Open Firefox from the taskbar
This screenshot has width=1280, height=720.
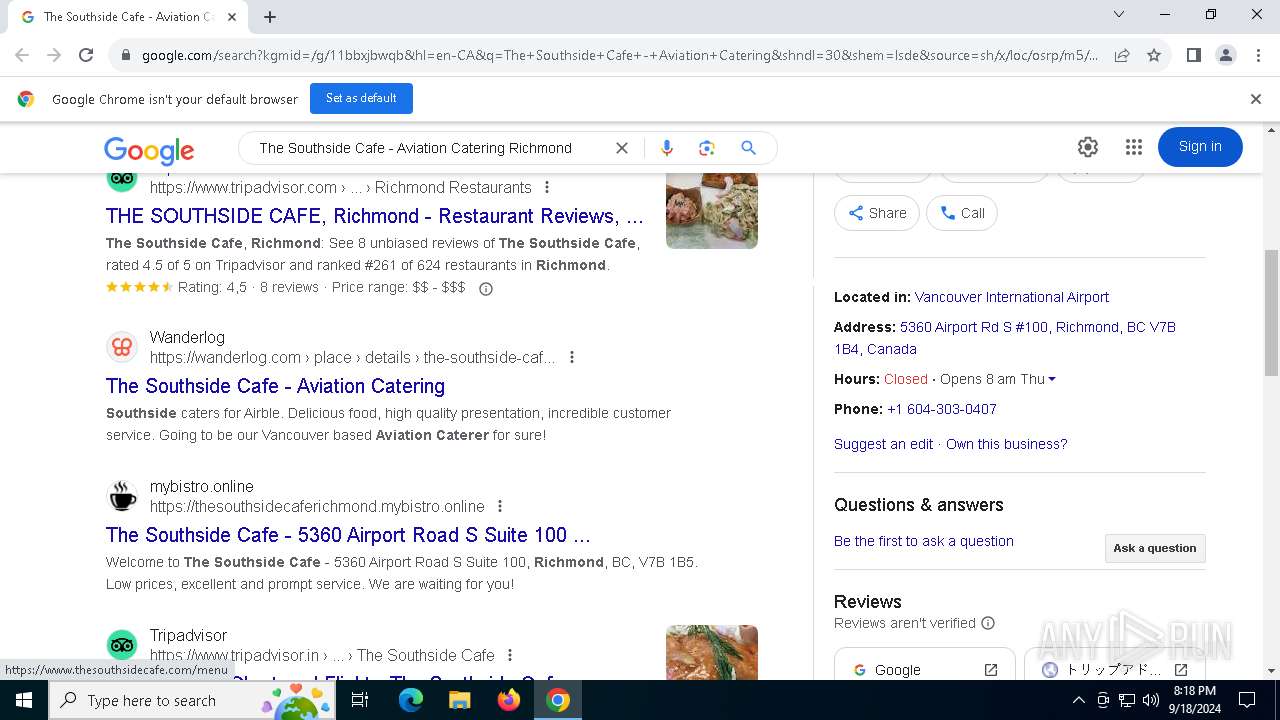coord(509,700)
